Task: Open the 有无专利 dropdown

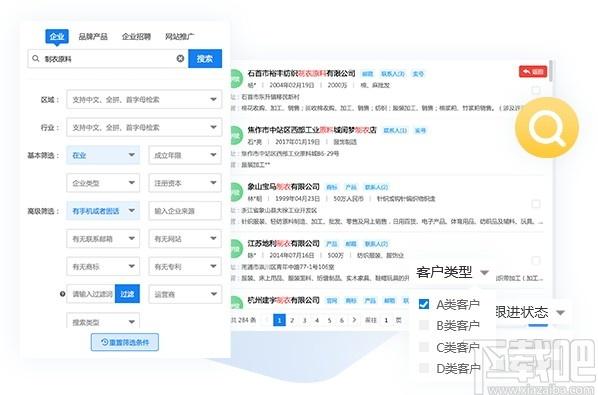Action: coord(185,267)
